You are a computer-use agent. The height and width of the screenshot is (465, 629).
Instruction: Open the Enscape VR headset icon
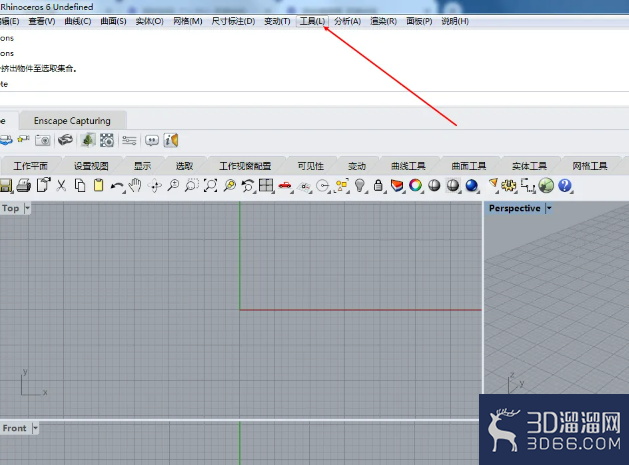pyautogui.click(x=65, y=140)
